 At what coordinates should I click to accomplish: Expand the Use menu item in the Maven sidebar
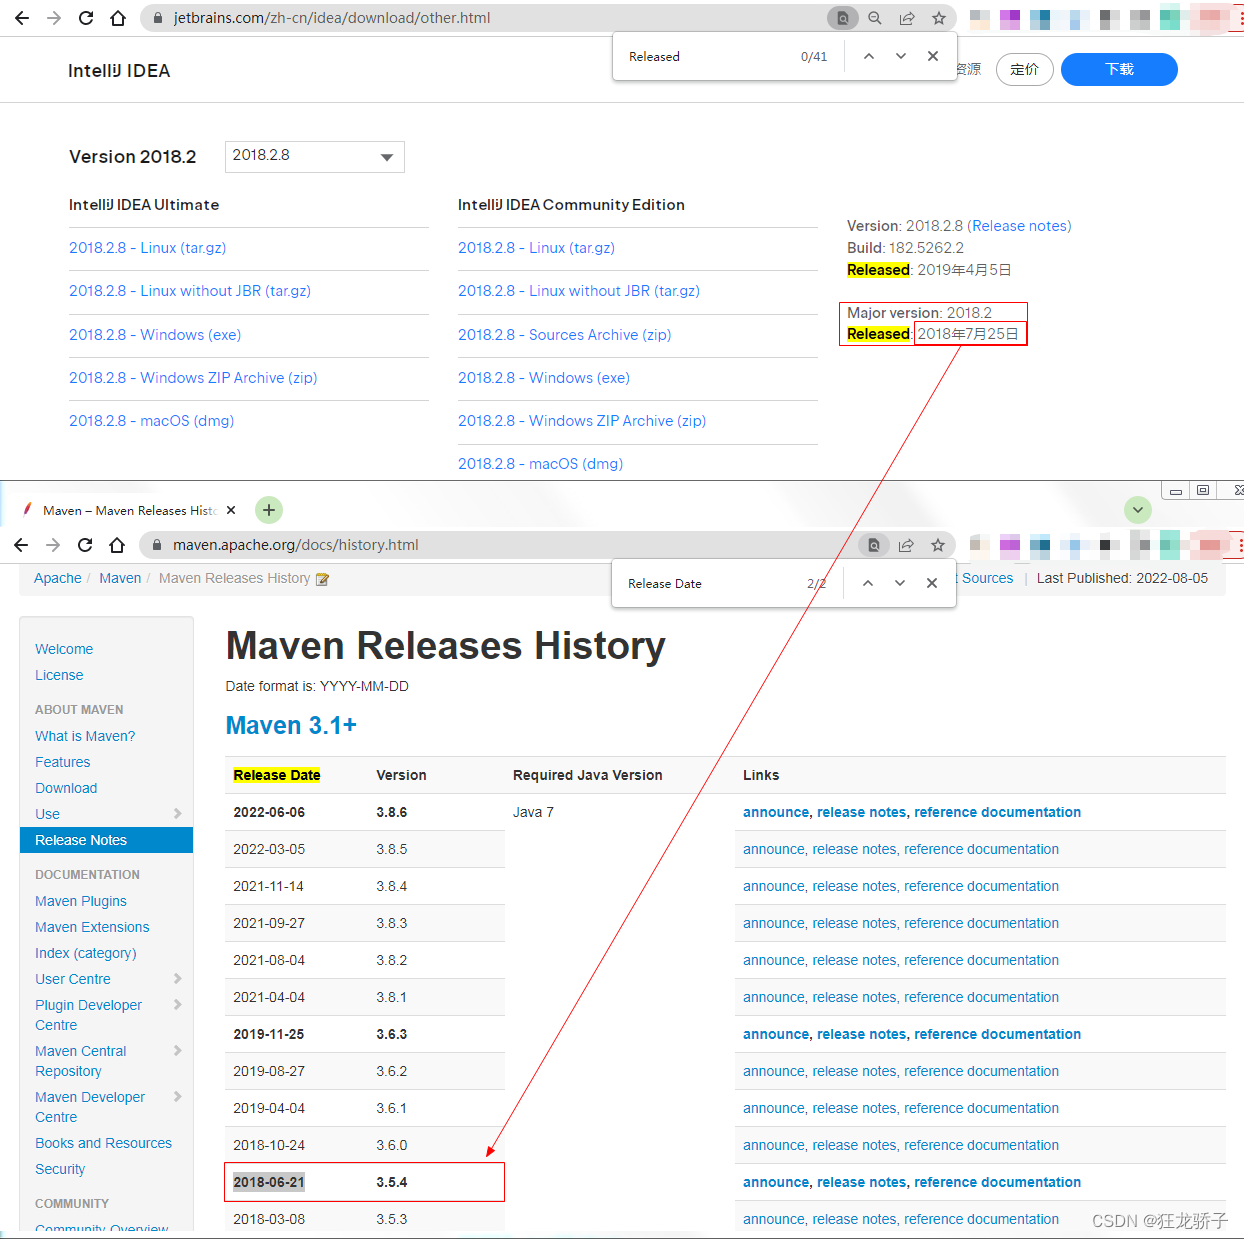[178, 813]
